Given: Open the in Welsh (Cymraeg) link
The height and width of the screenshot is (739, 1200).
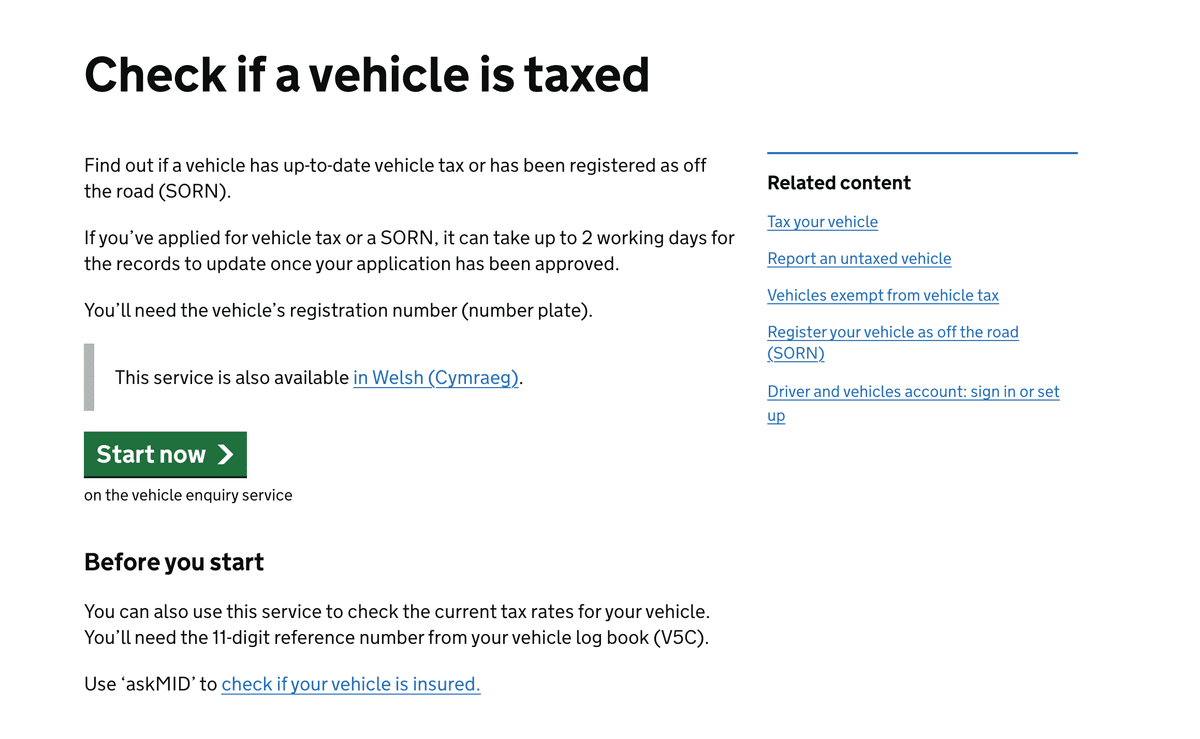Looking at the screenshot, I should [x=436, y=378].
